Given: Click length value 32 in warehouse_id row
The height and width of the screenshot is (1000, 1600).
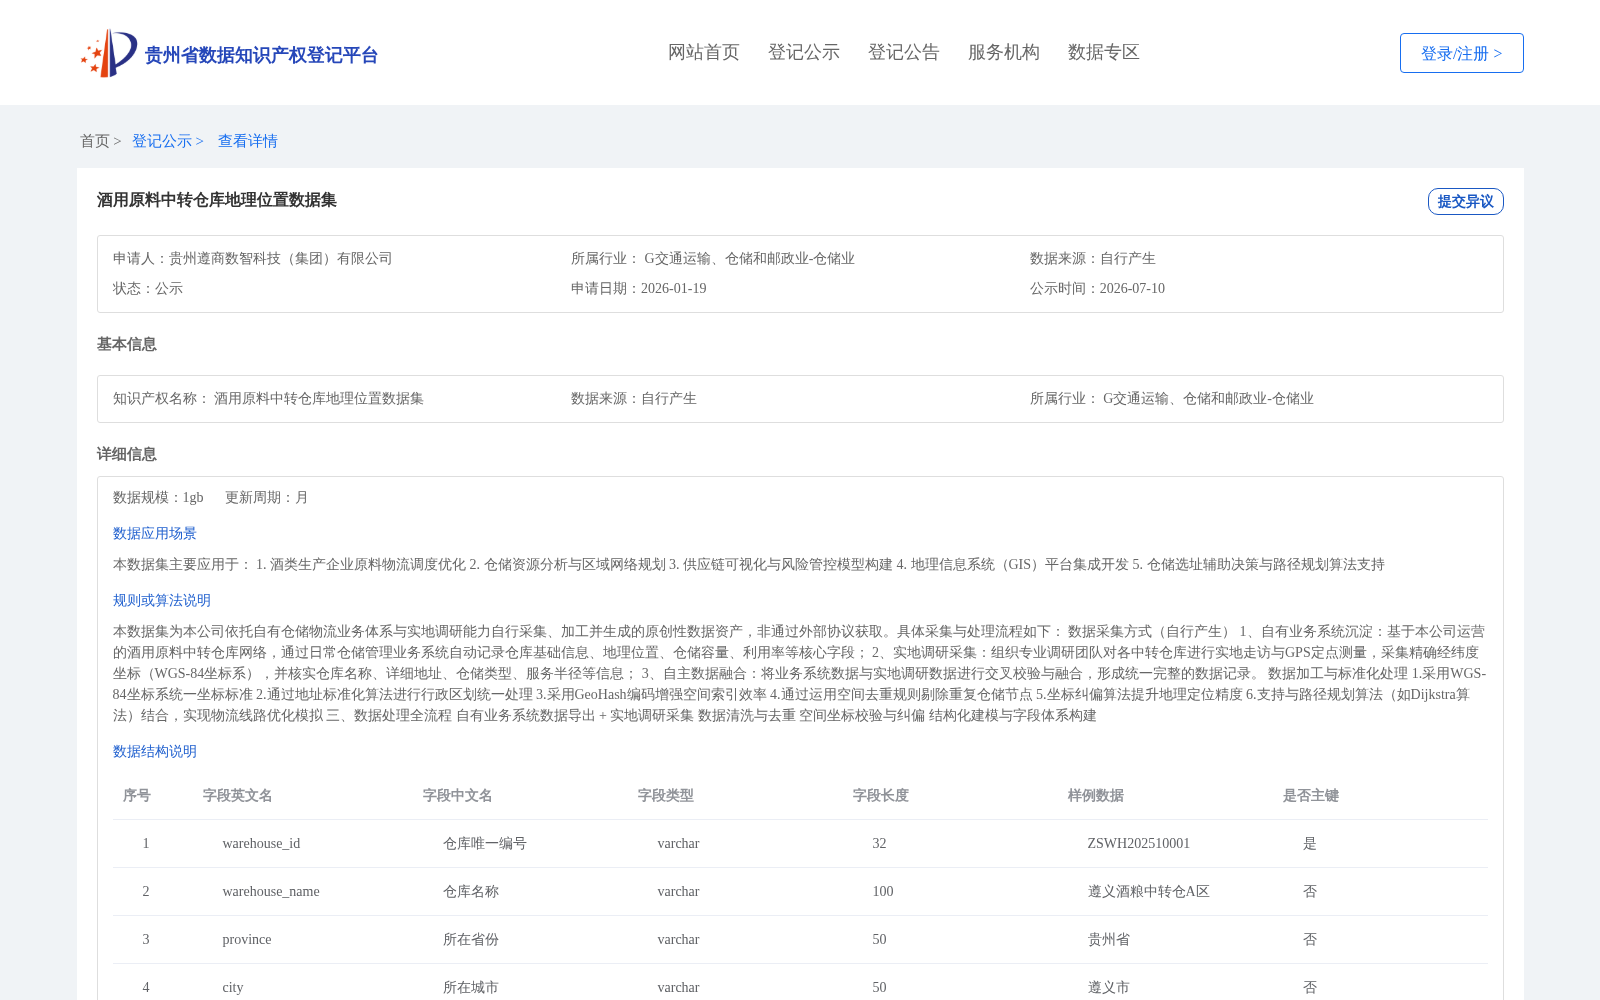Looking at the screenshot, I should click(x=879, y=843).
